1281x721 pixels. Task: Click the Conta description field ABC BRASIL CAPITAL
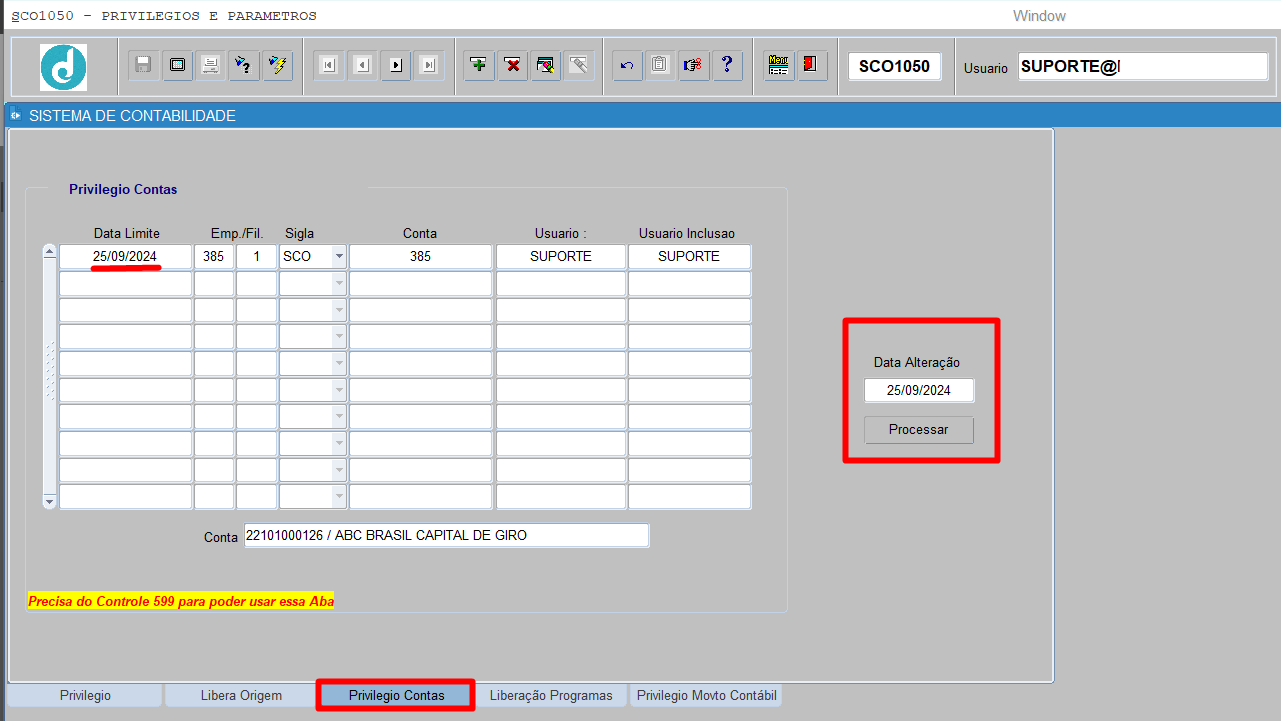(x=446, y=536)
